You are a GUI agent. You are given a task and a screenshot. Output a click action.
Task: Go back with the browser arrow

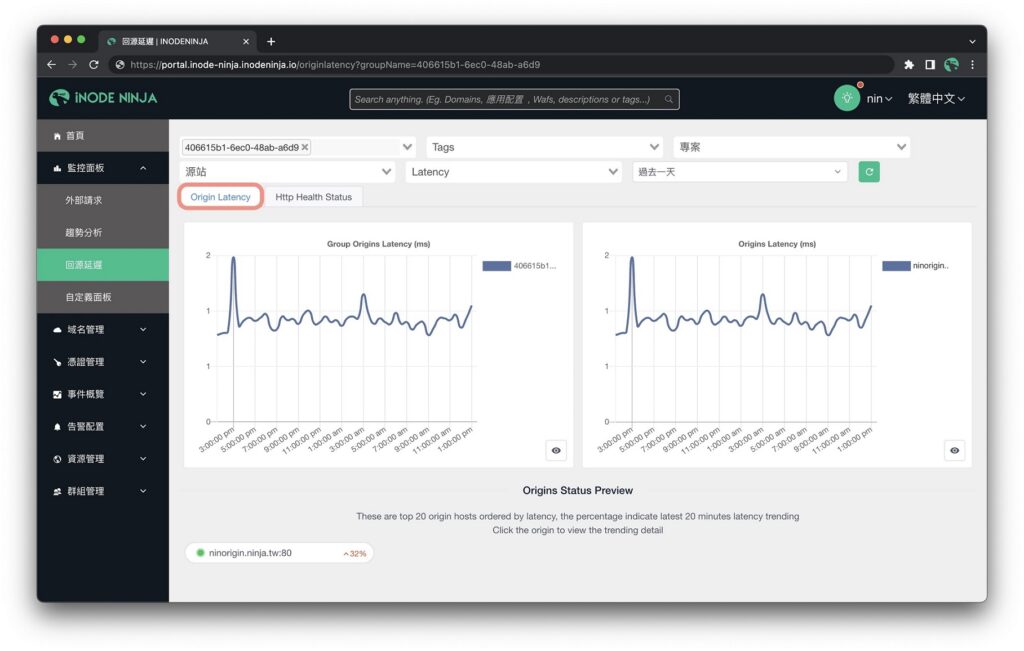click(x=52, y=65)
